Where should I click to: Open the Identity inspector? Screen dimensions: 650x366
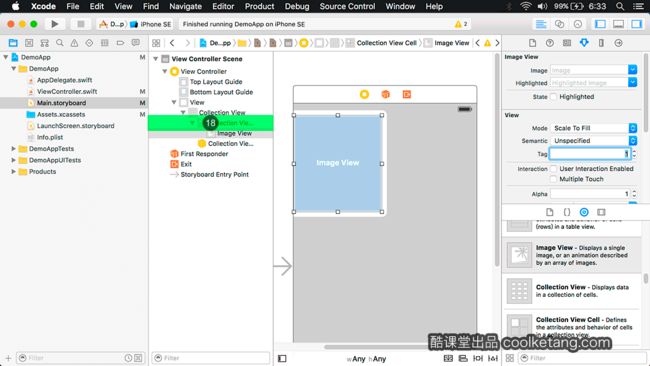pos(567,43)
